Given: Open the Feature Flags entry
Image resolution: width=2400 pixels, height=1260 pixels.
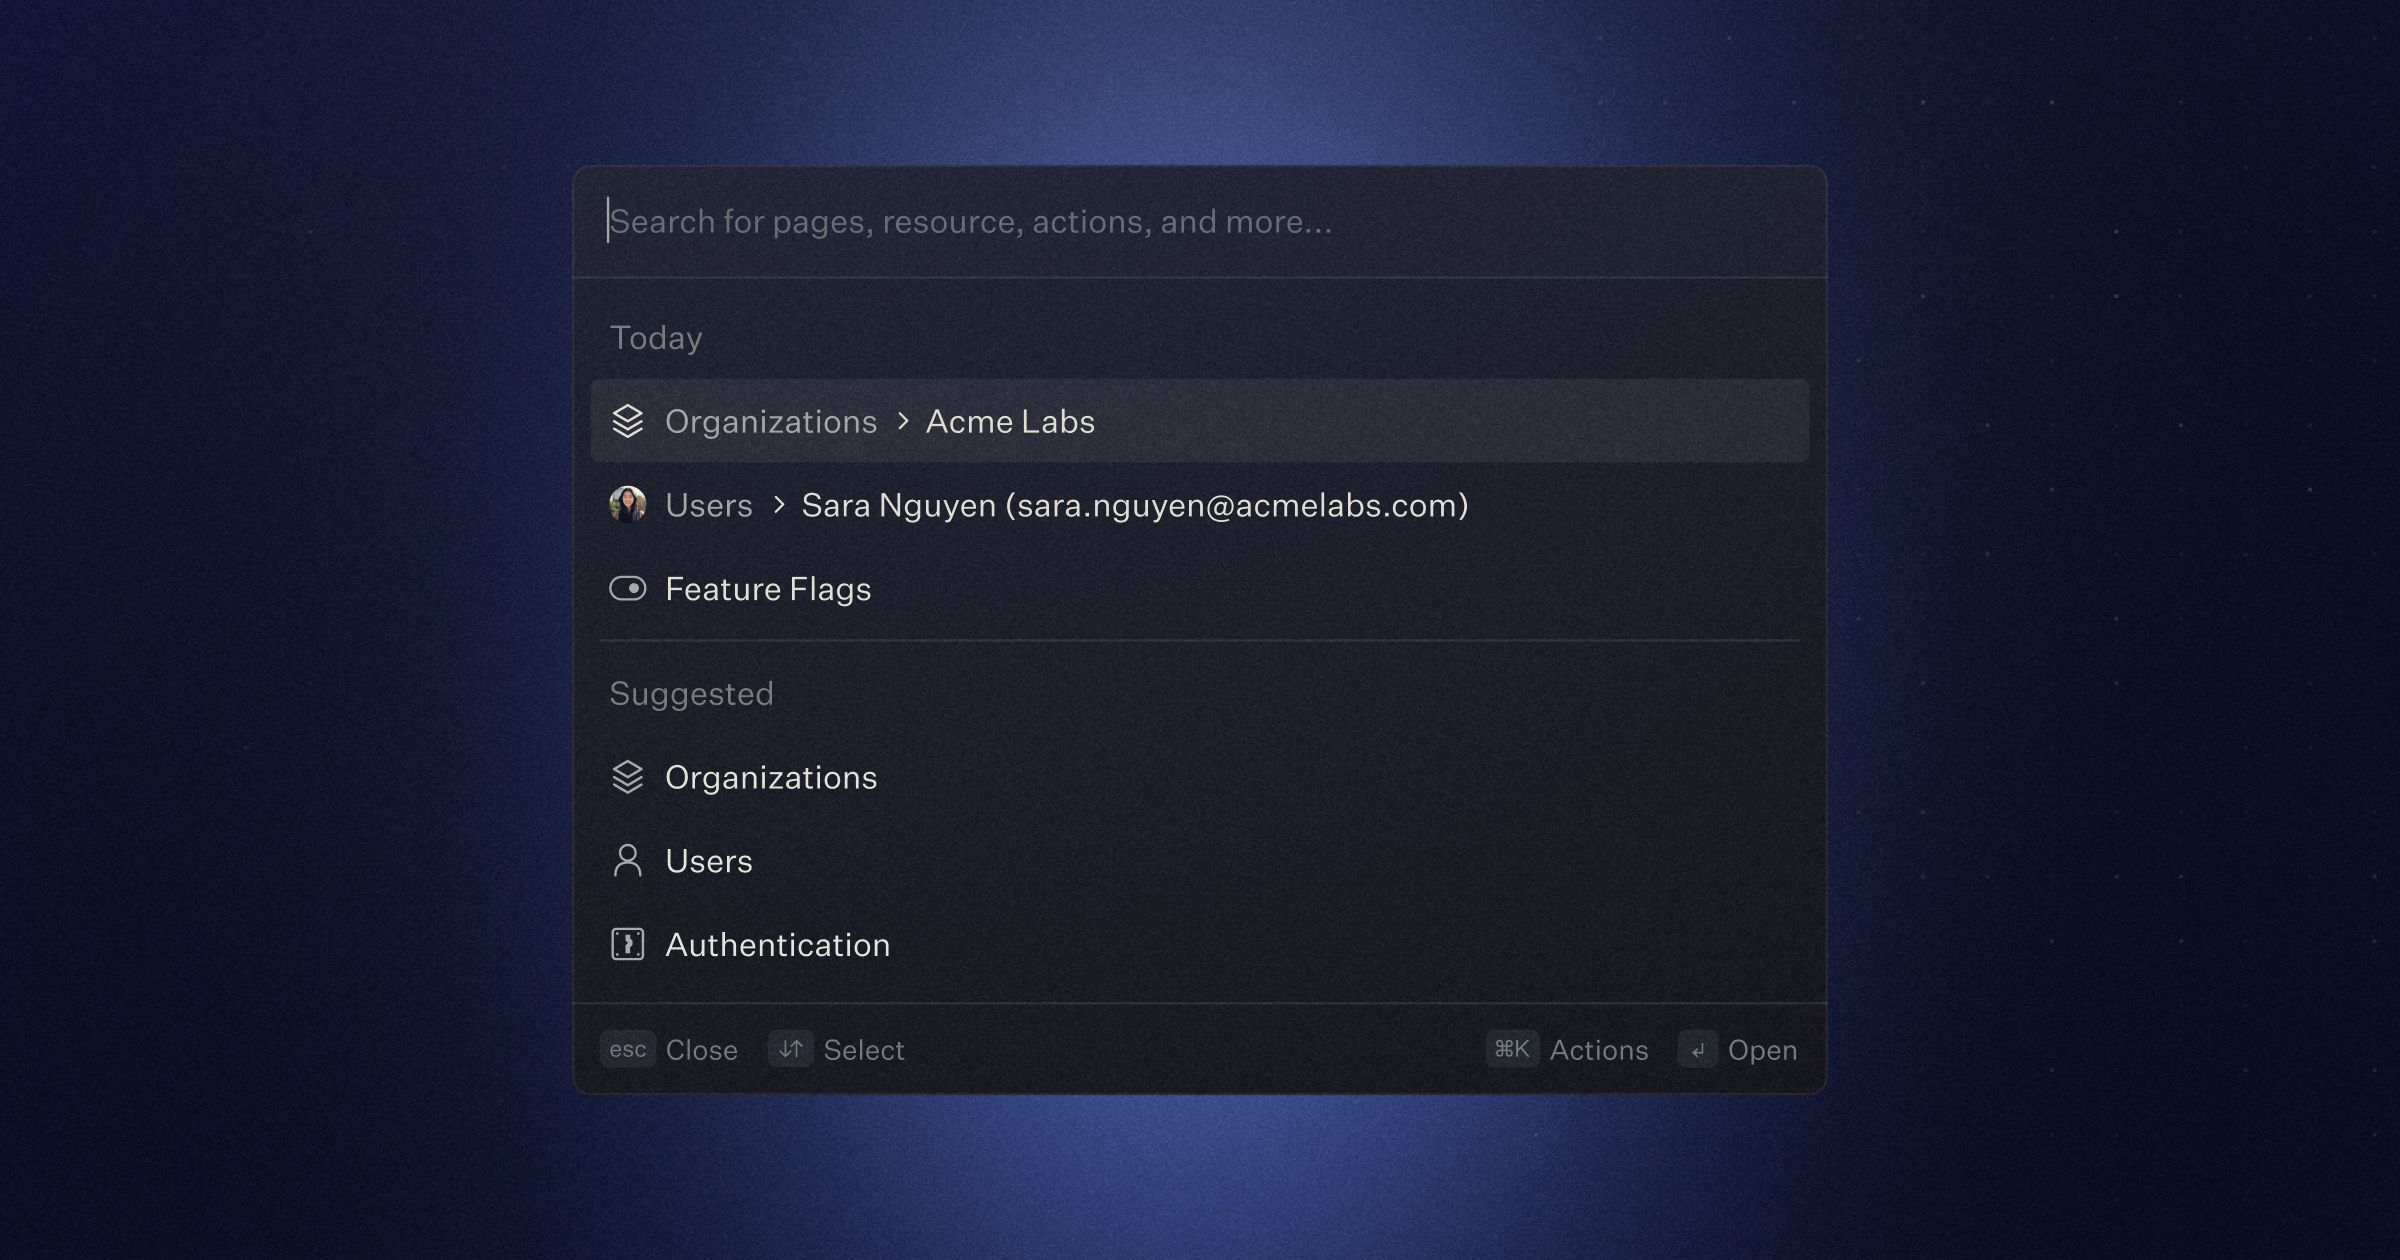Looking at the screenshot, I should point(770,589).
